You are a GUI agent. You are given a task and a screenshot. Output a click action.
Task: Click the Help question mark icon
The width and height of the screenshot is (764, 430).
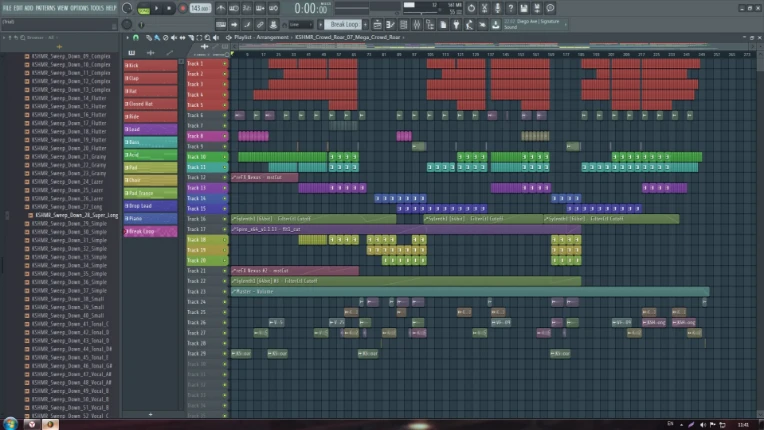click(x=511, y=8)
